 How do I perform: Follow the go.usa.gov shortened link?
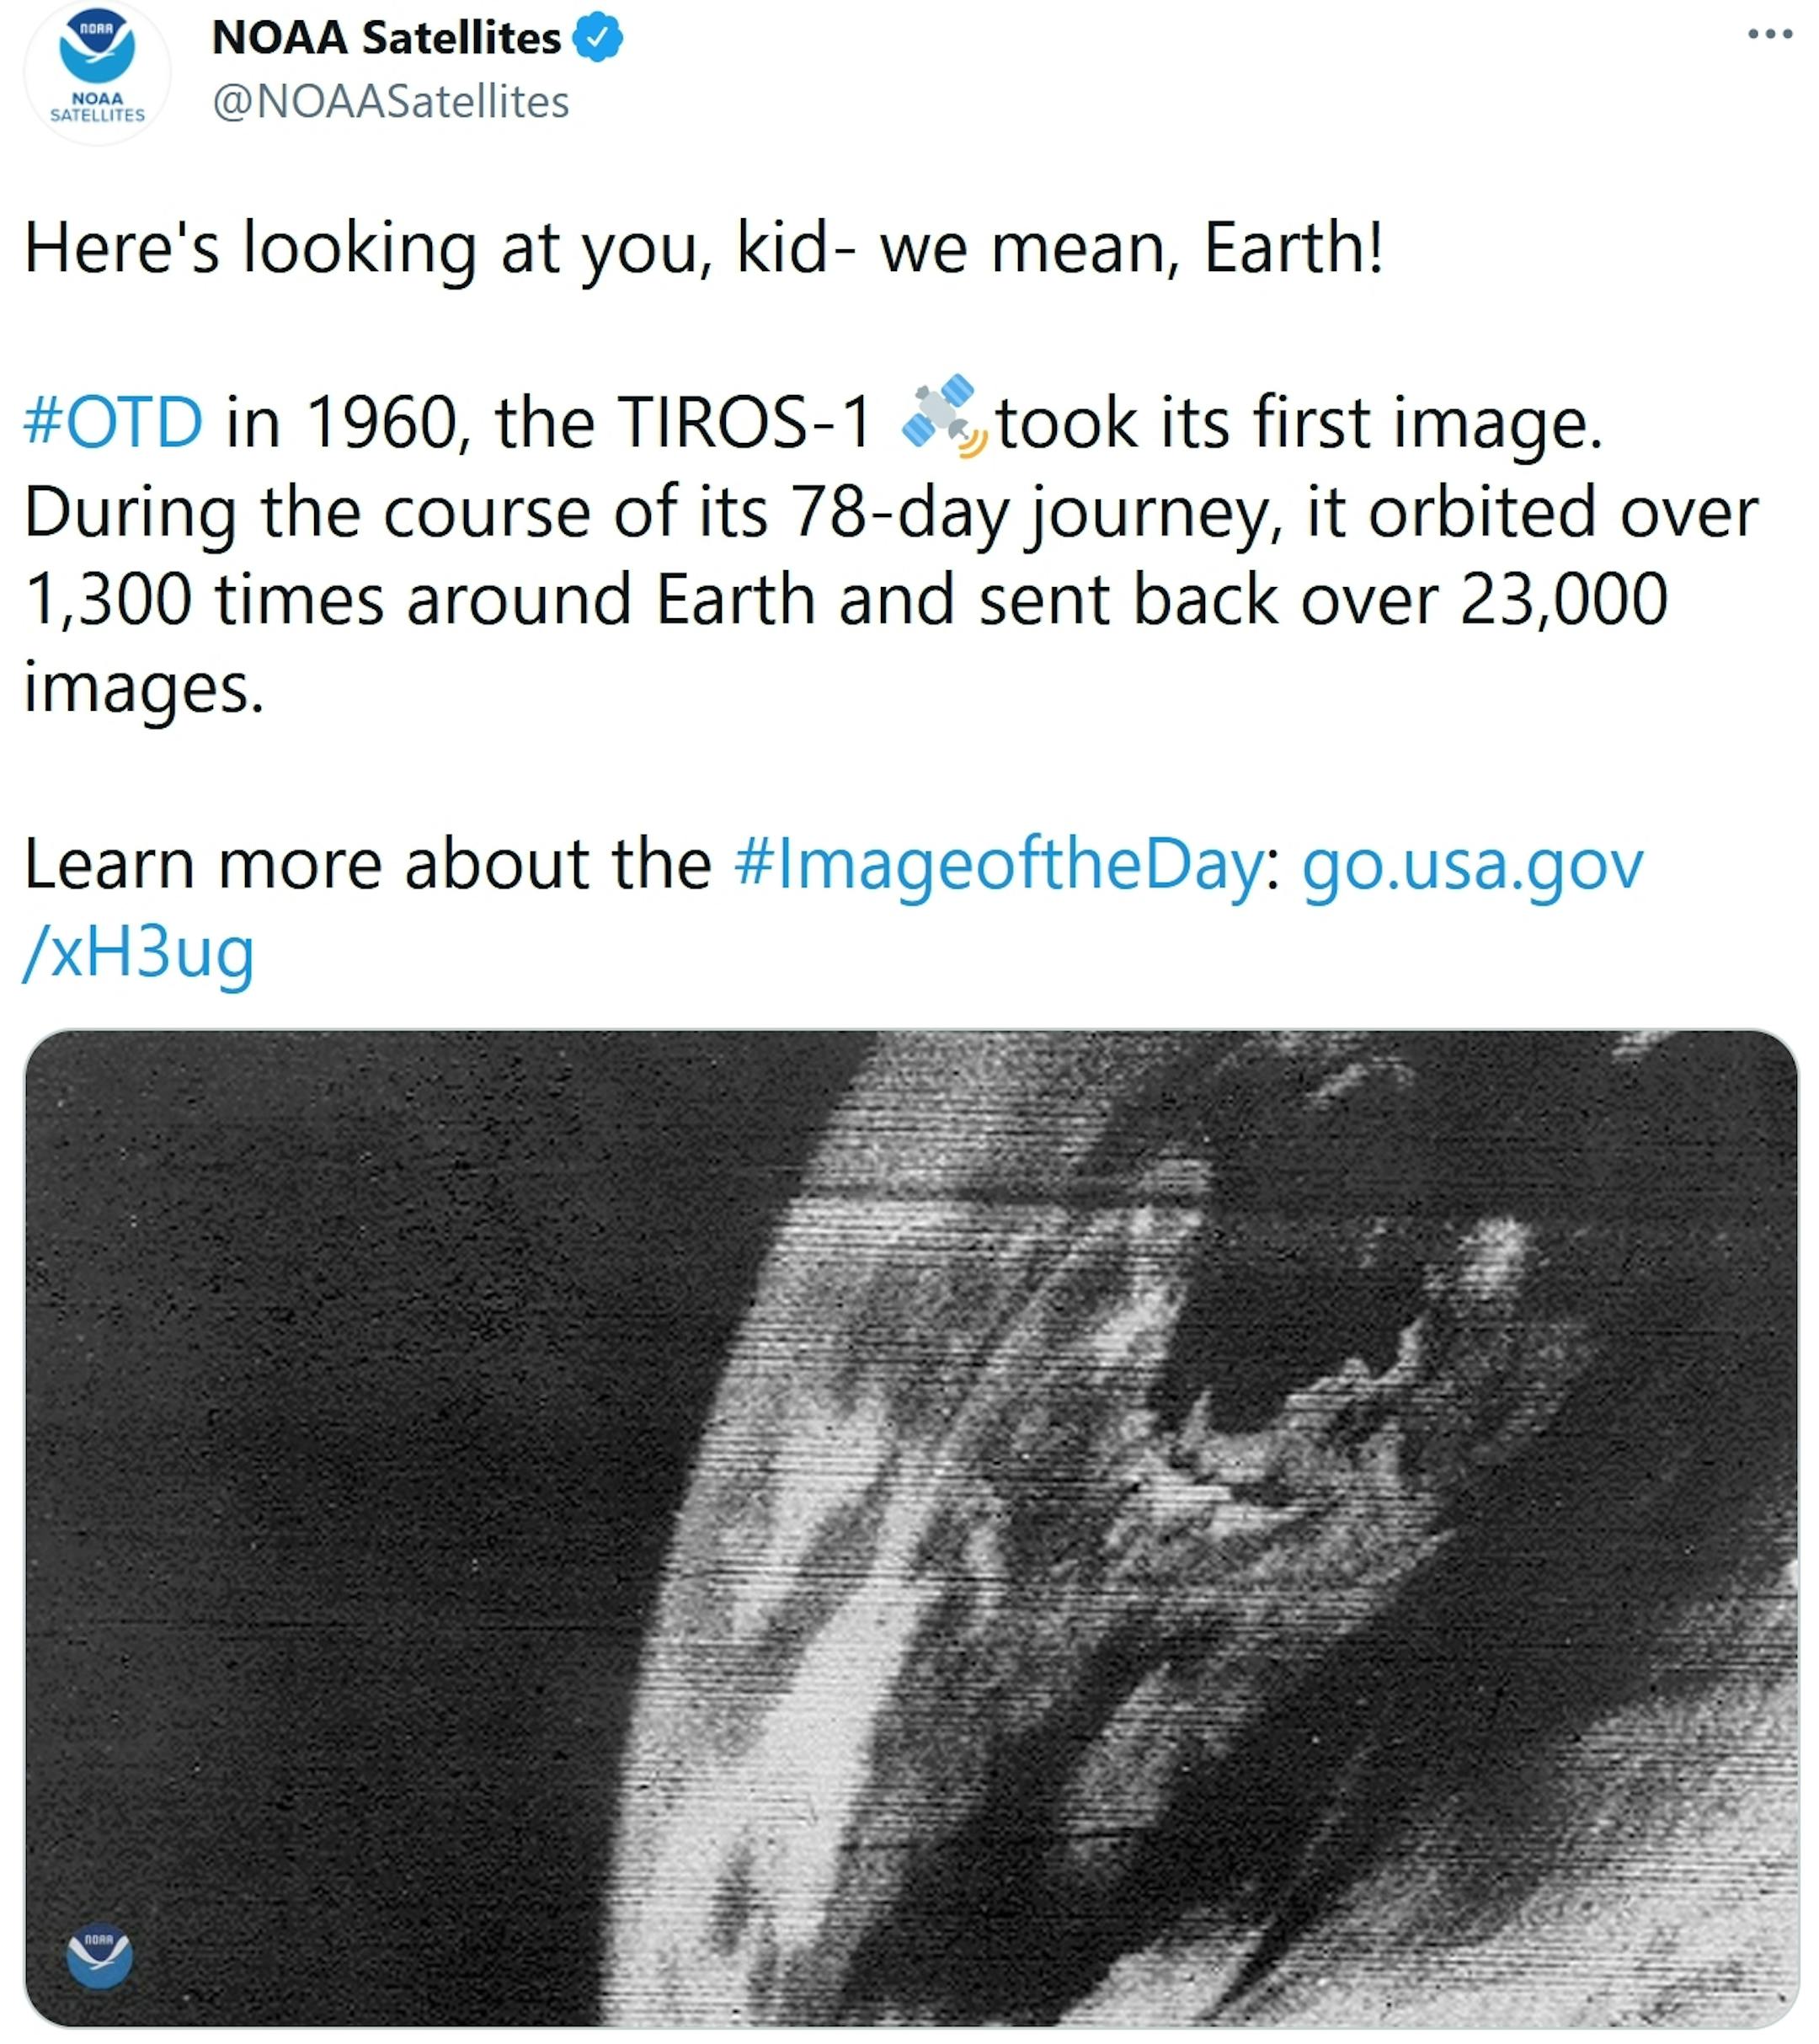(1472, 864)
